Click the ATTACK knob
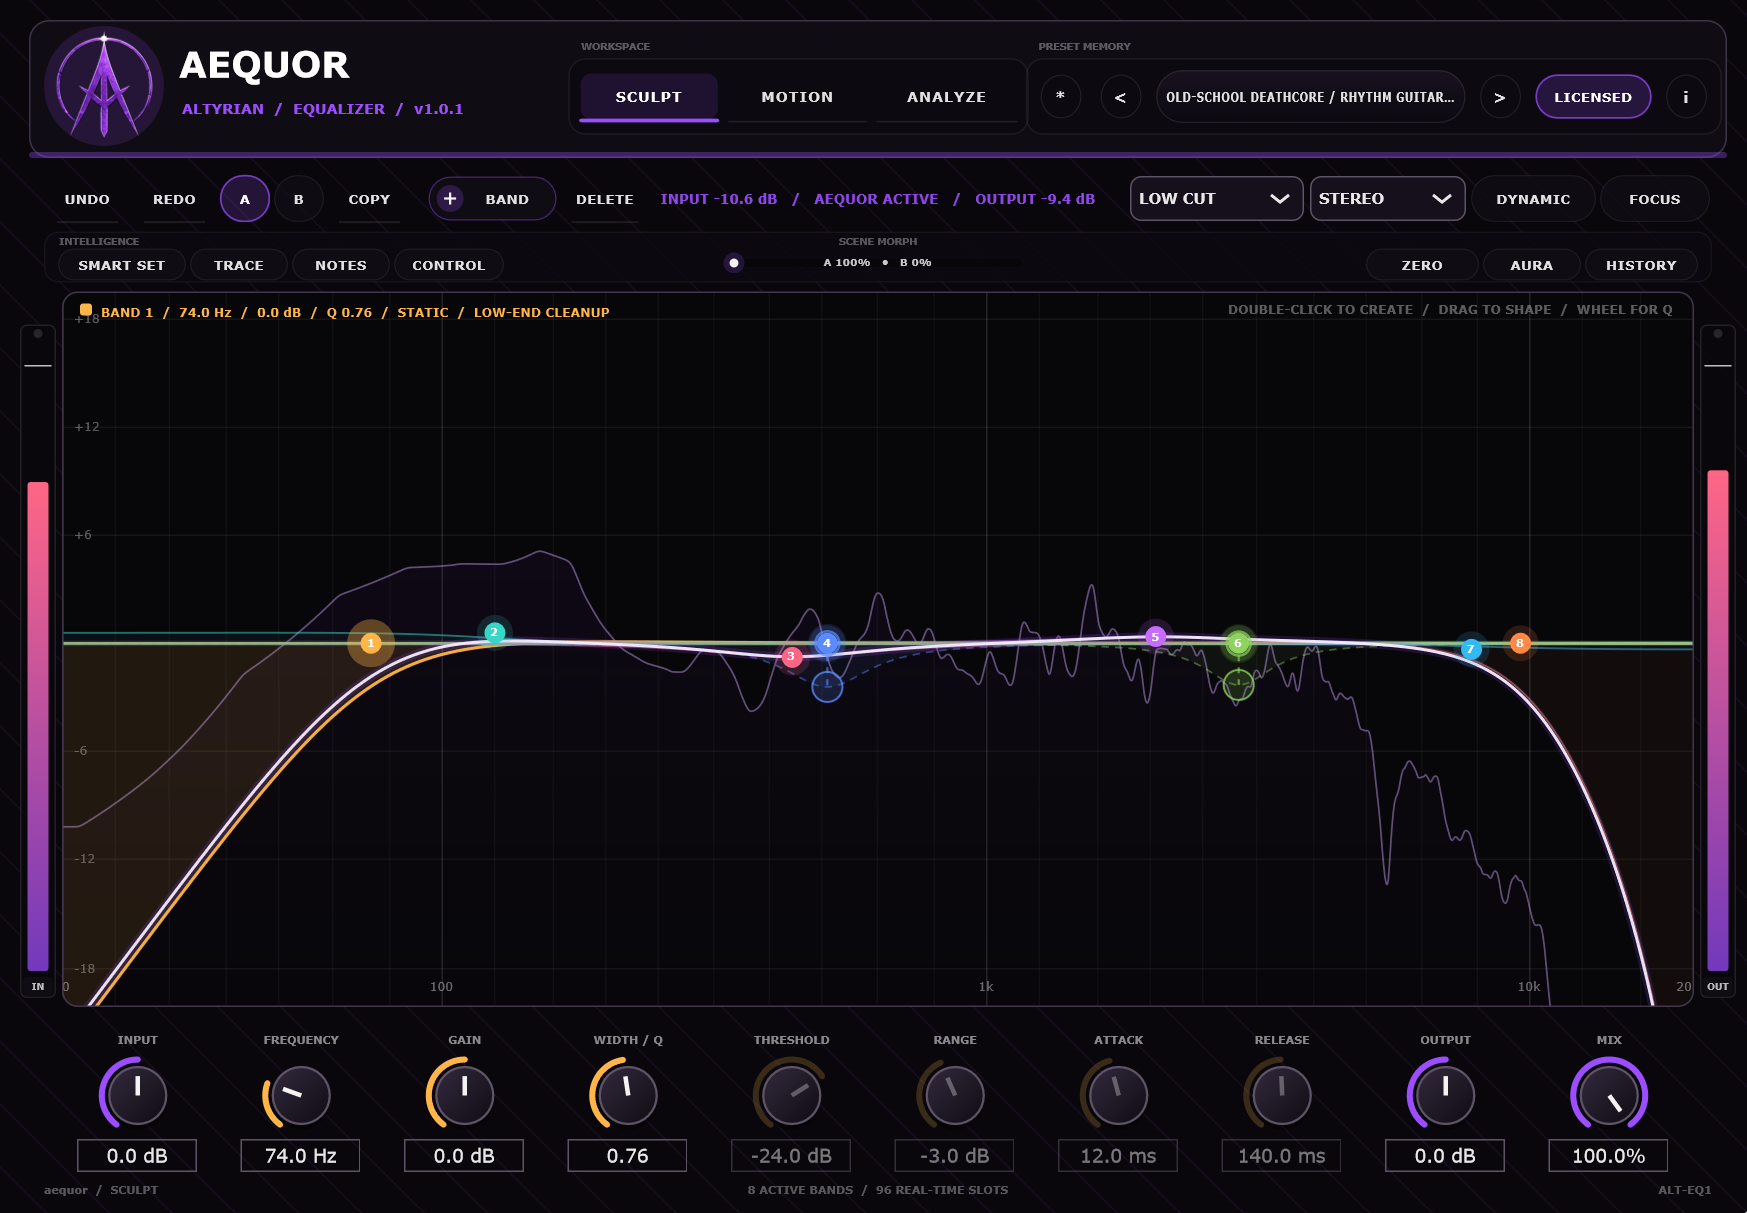1747x1213 pixels. click(1118, 1095)
